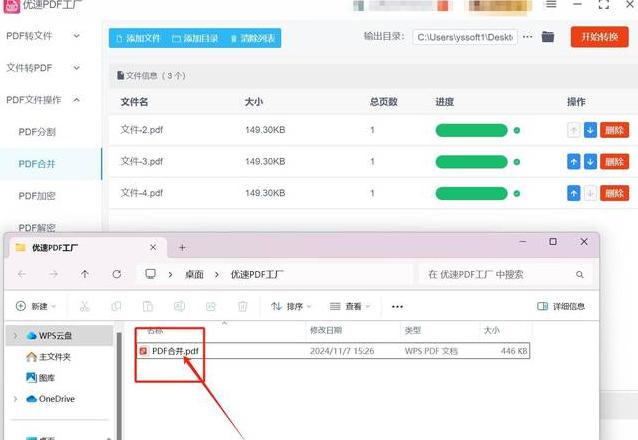Go forward in File Explorer
The width and height of the screenshot is (638, 440).
[x=54, y=274]
